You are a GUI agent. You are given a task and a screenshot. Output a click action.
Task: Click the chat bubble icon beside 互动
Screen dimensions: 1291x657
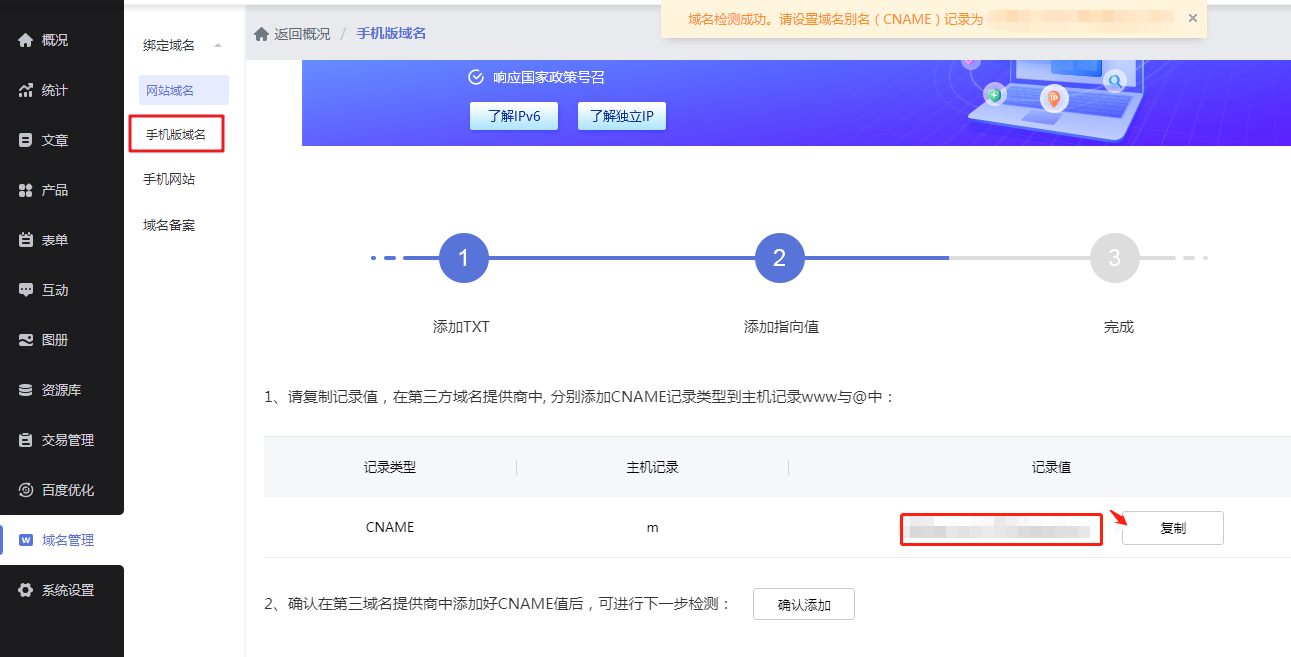(x=26, y=290)
